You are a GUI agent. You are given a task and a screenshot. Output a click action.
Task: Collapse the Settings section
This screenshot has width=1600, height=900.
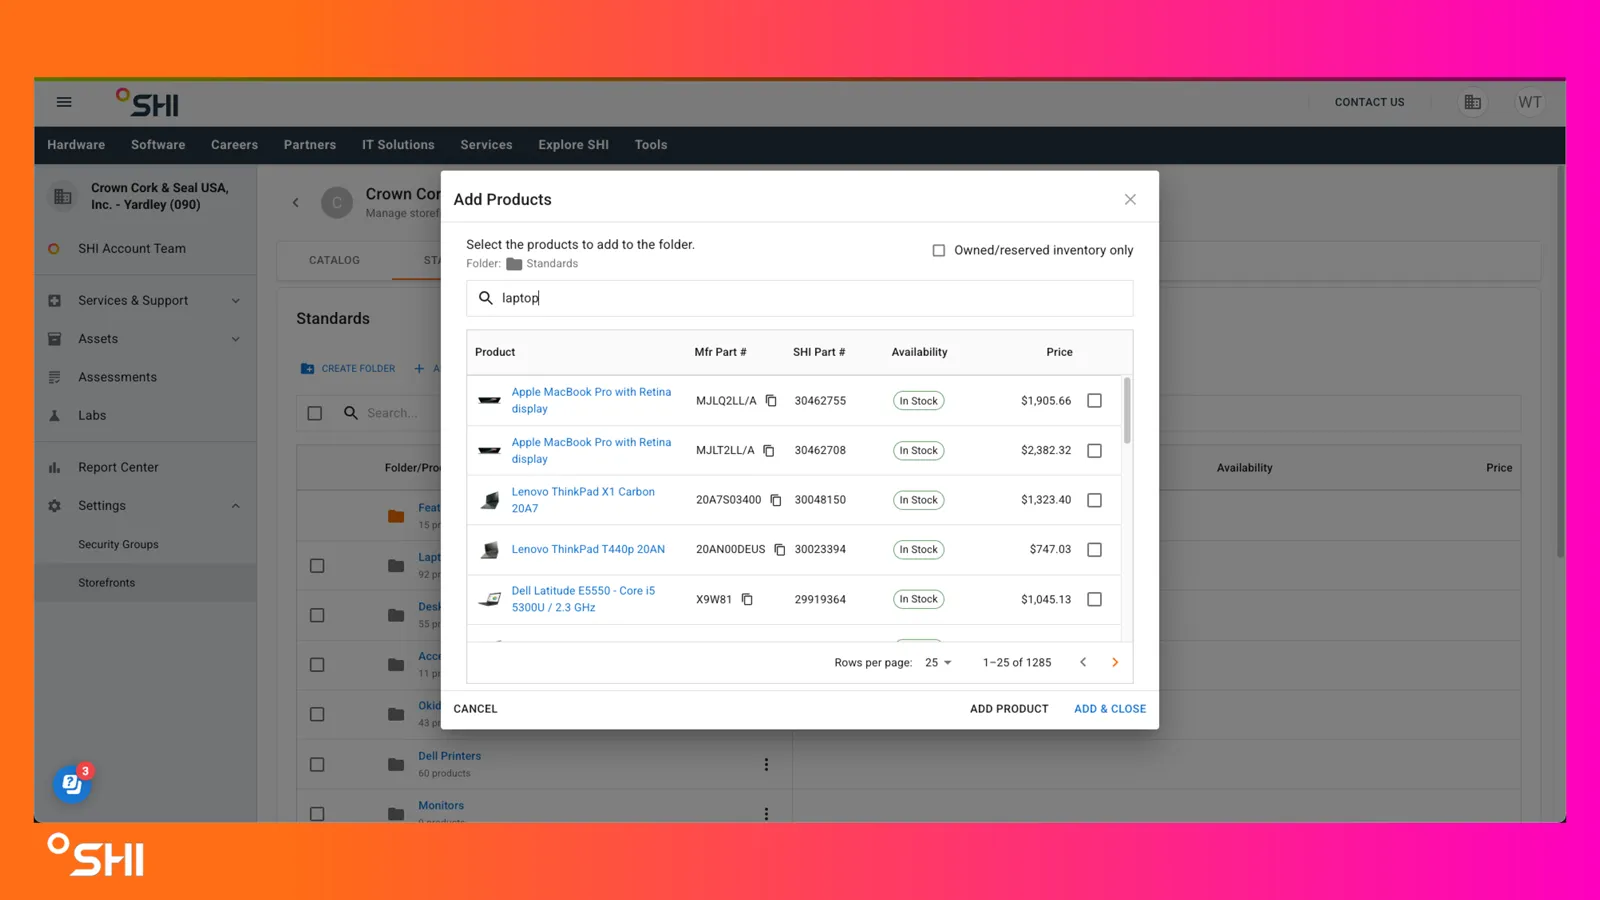pyautogui.click(x=236, y=506)
